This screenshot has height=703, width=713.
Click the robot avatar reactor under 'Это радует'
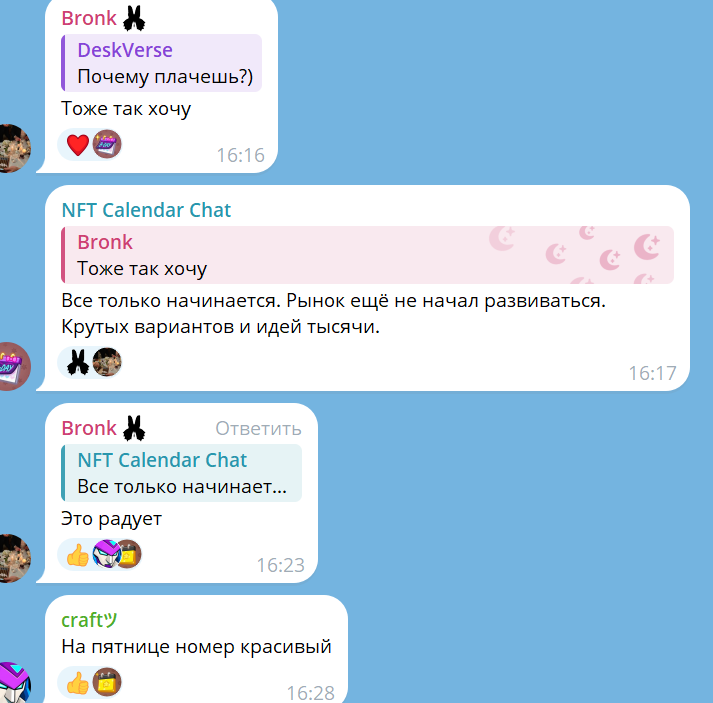pyautogui.click(x=106, y=554)
